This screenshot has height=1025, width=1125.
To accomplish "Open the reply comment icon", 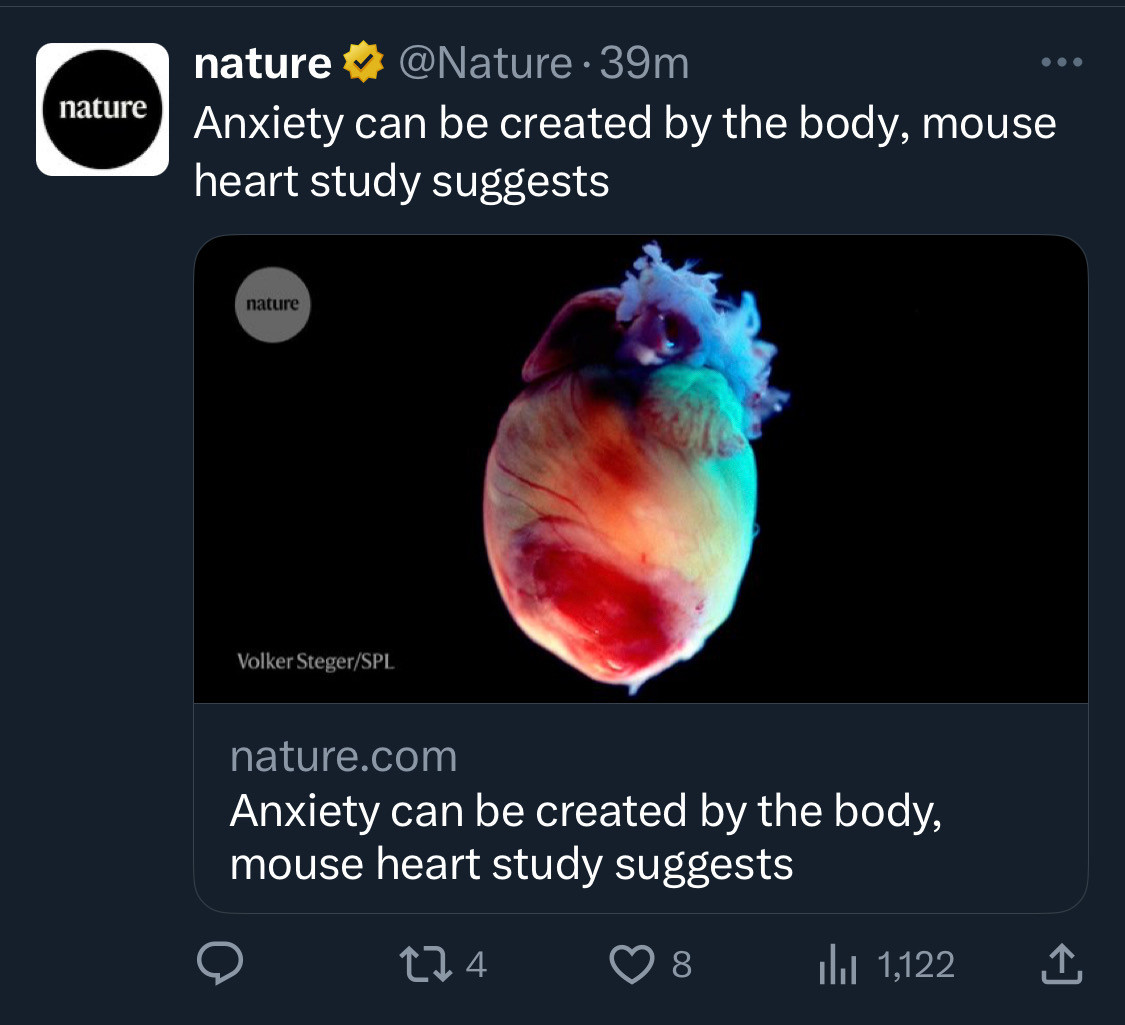I will pos(220,963).
